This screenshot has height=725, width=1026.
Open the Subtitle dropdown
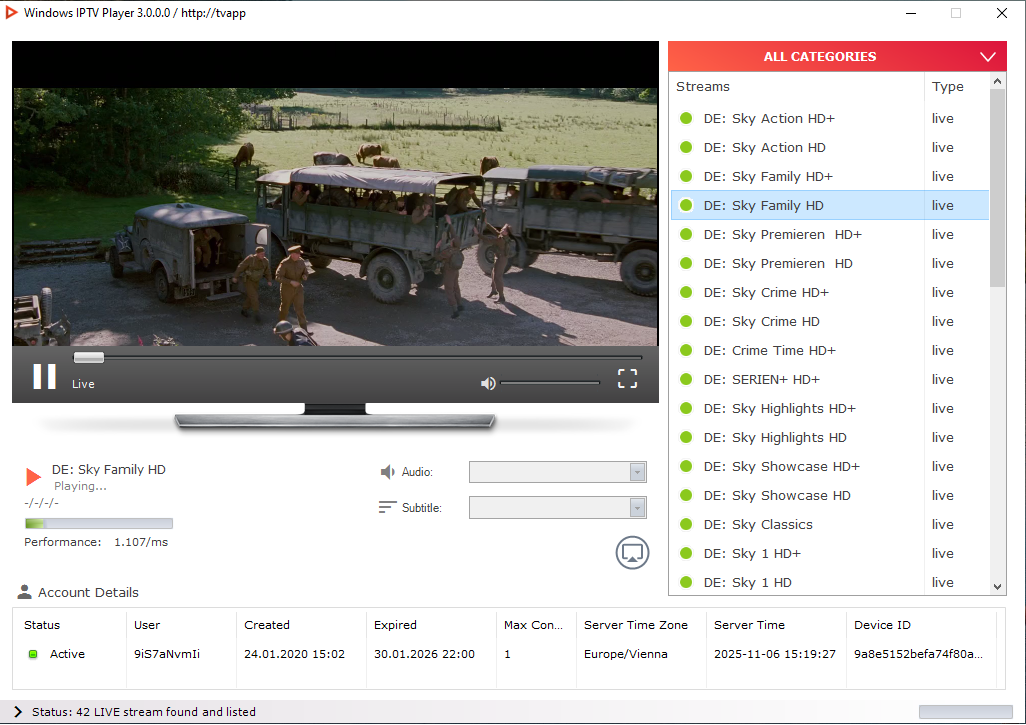[637, 508]
